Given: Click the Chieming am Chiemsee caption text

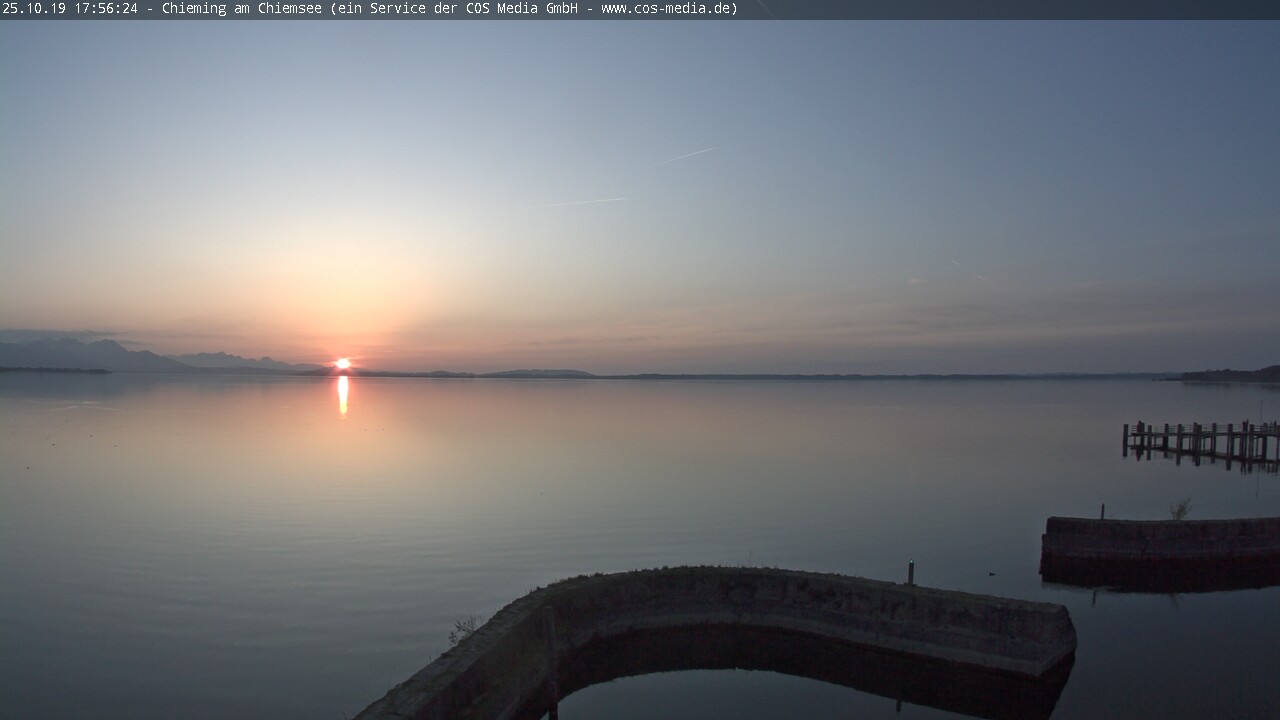Looking at the screenshot, I should (x=241, y=9).
